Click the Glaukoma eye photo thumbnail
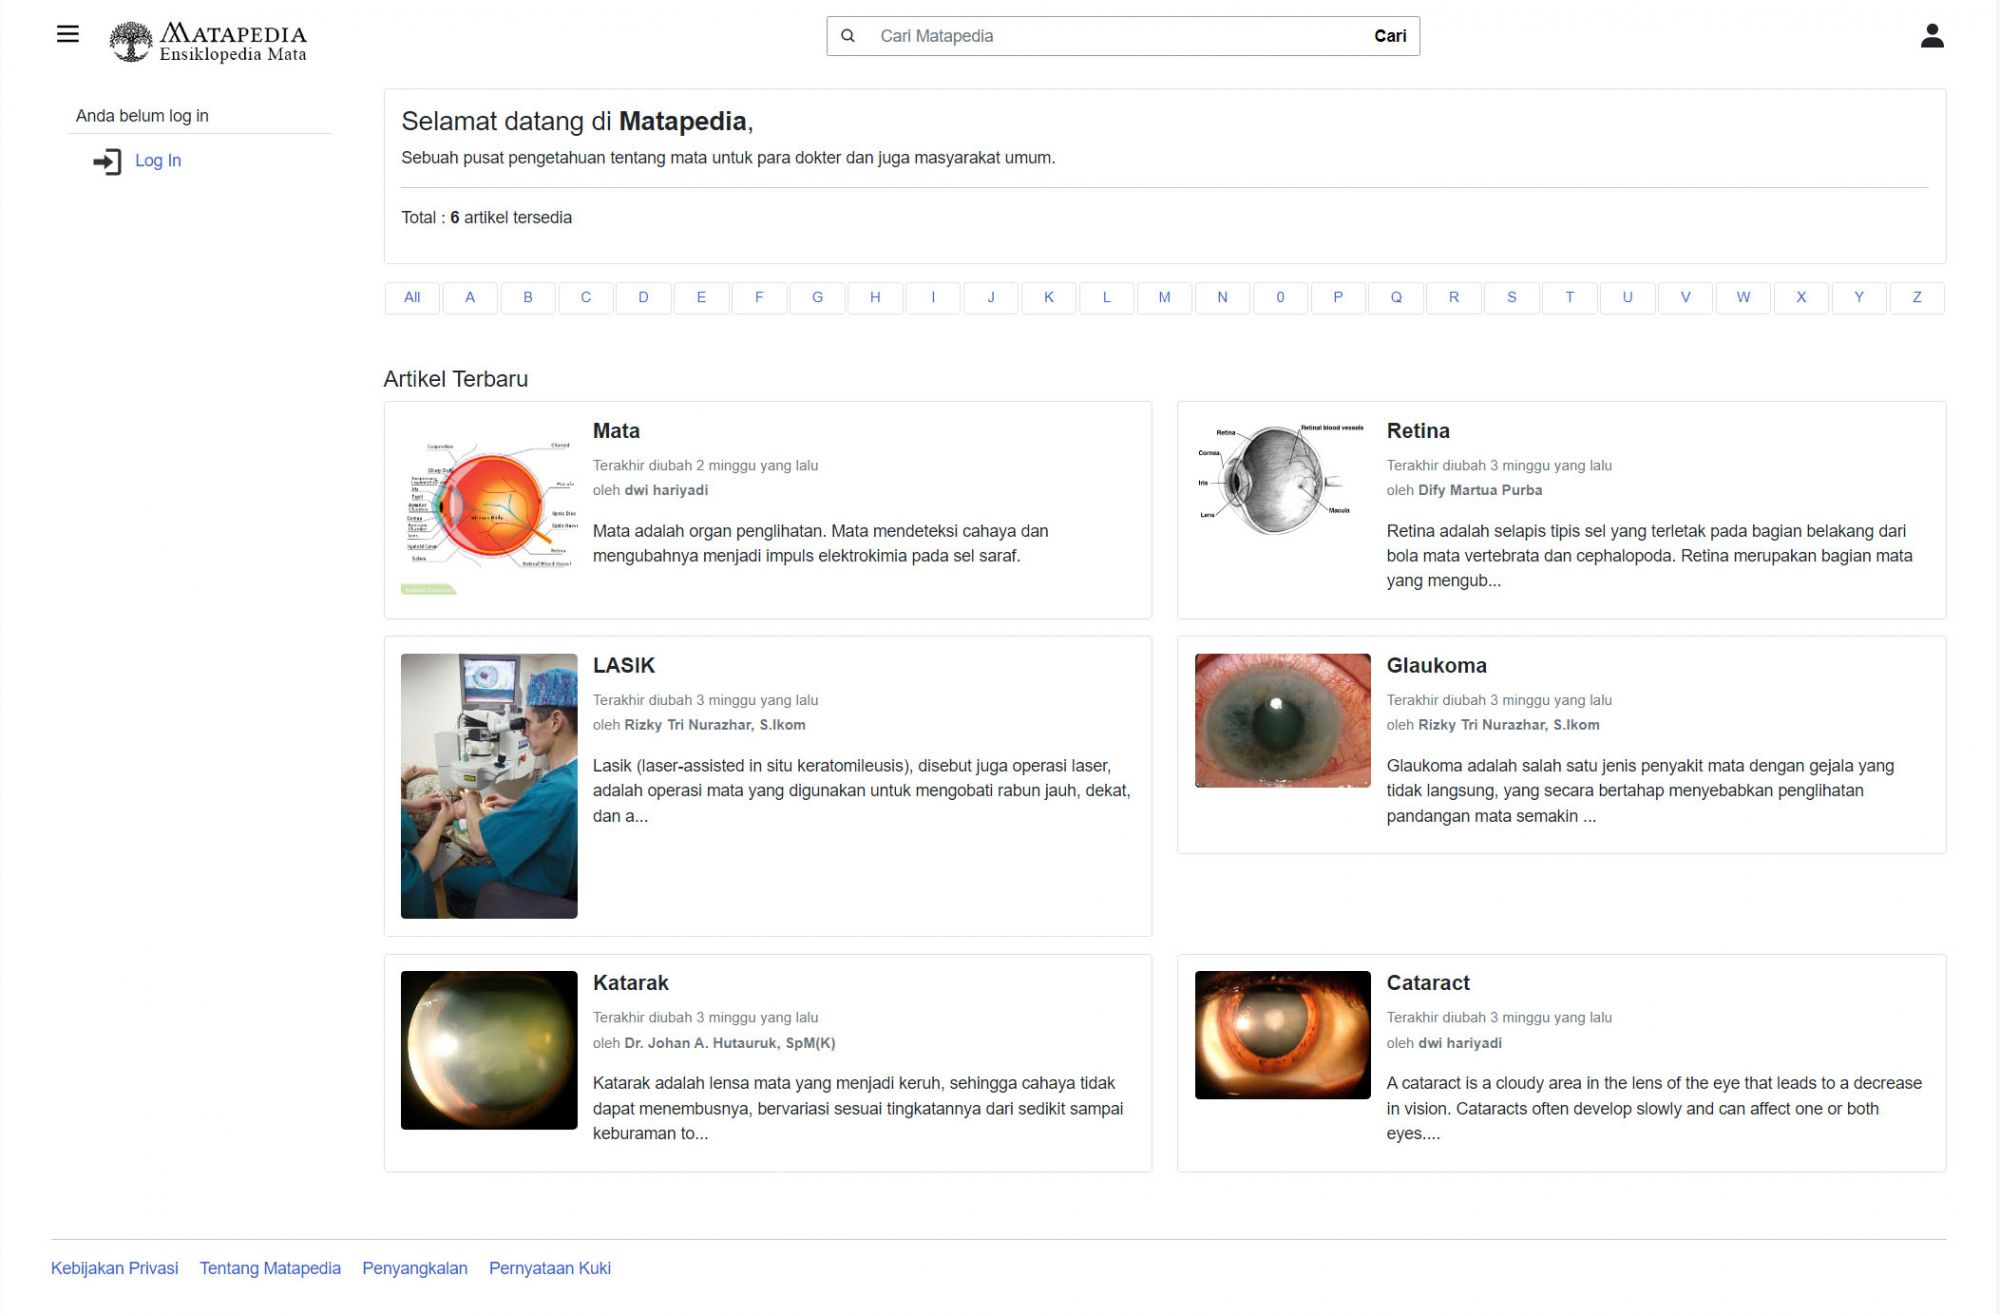 click(1282, 721)
